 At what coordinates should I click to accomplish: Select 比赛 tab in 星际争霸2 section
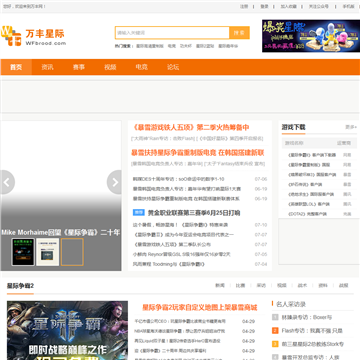tap(240, 285)
